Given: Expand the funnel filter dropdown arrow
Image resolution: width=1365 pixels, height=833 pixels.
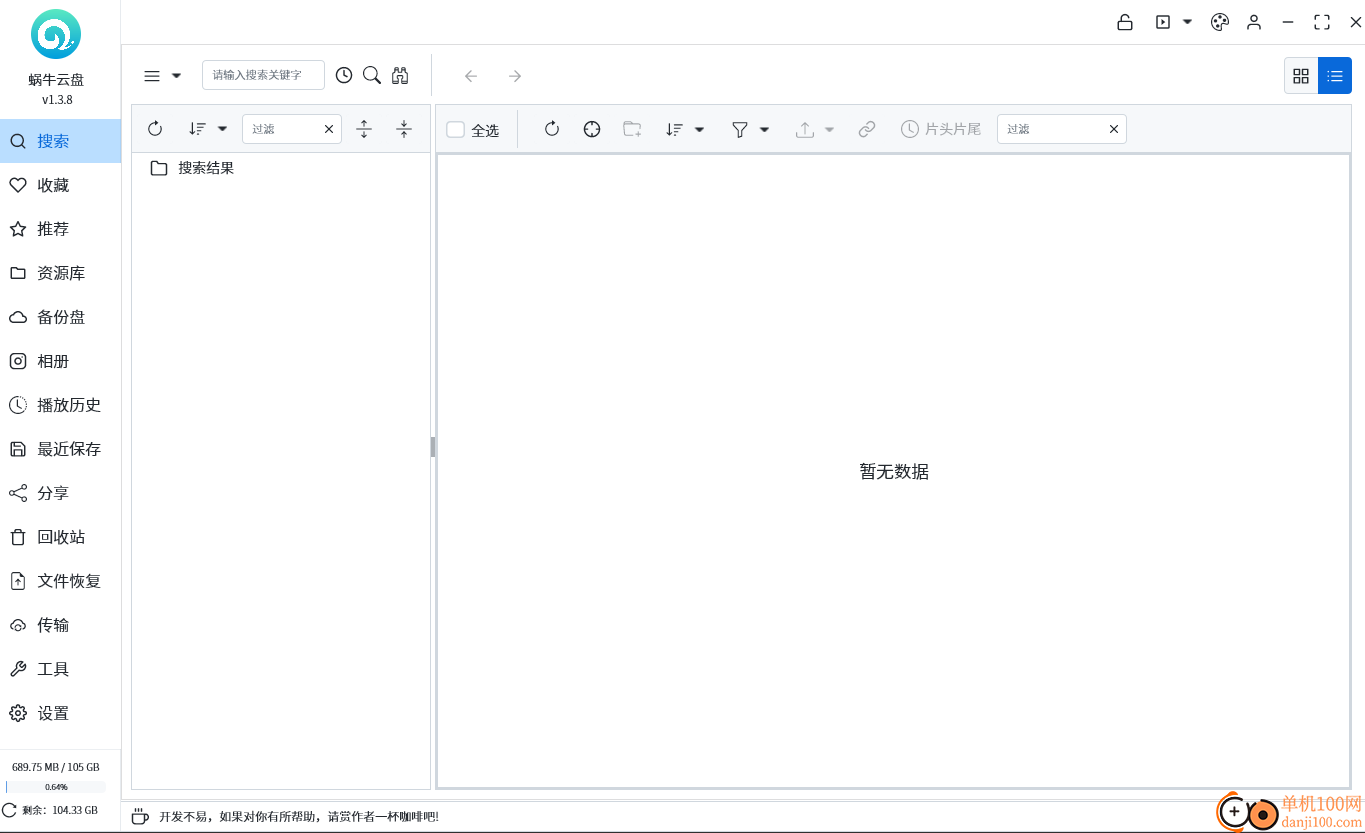Looking at the screenshot, I should pos(765,129).
